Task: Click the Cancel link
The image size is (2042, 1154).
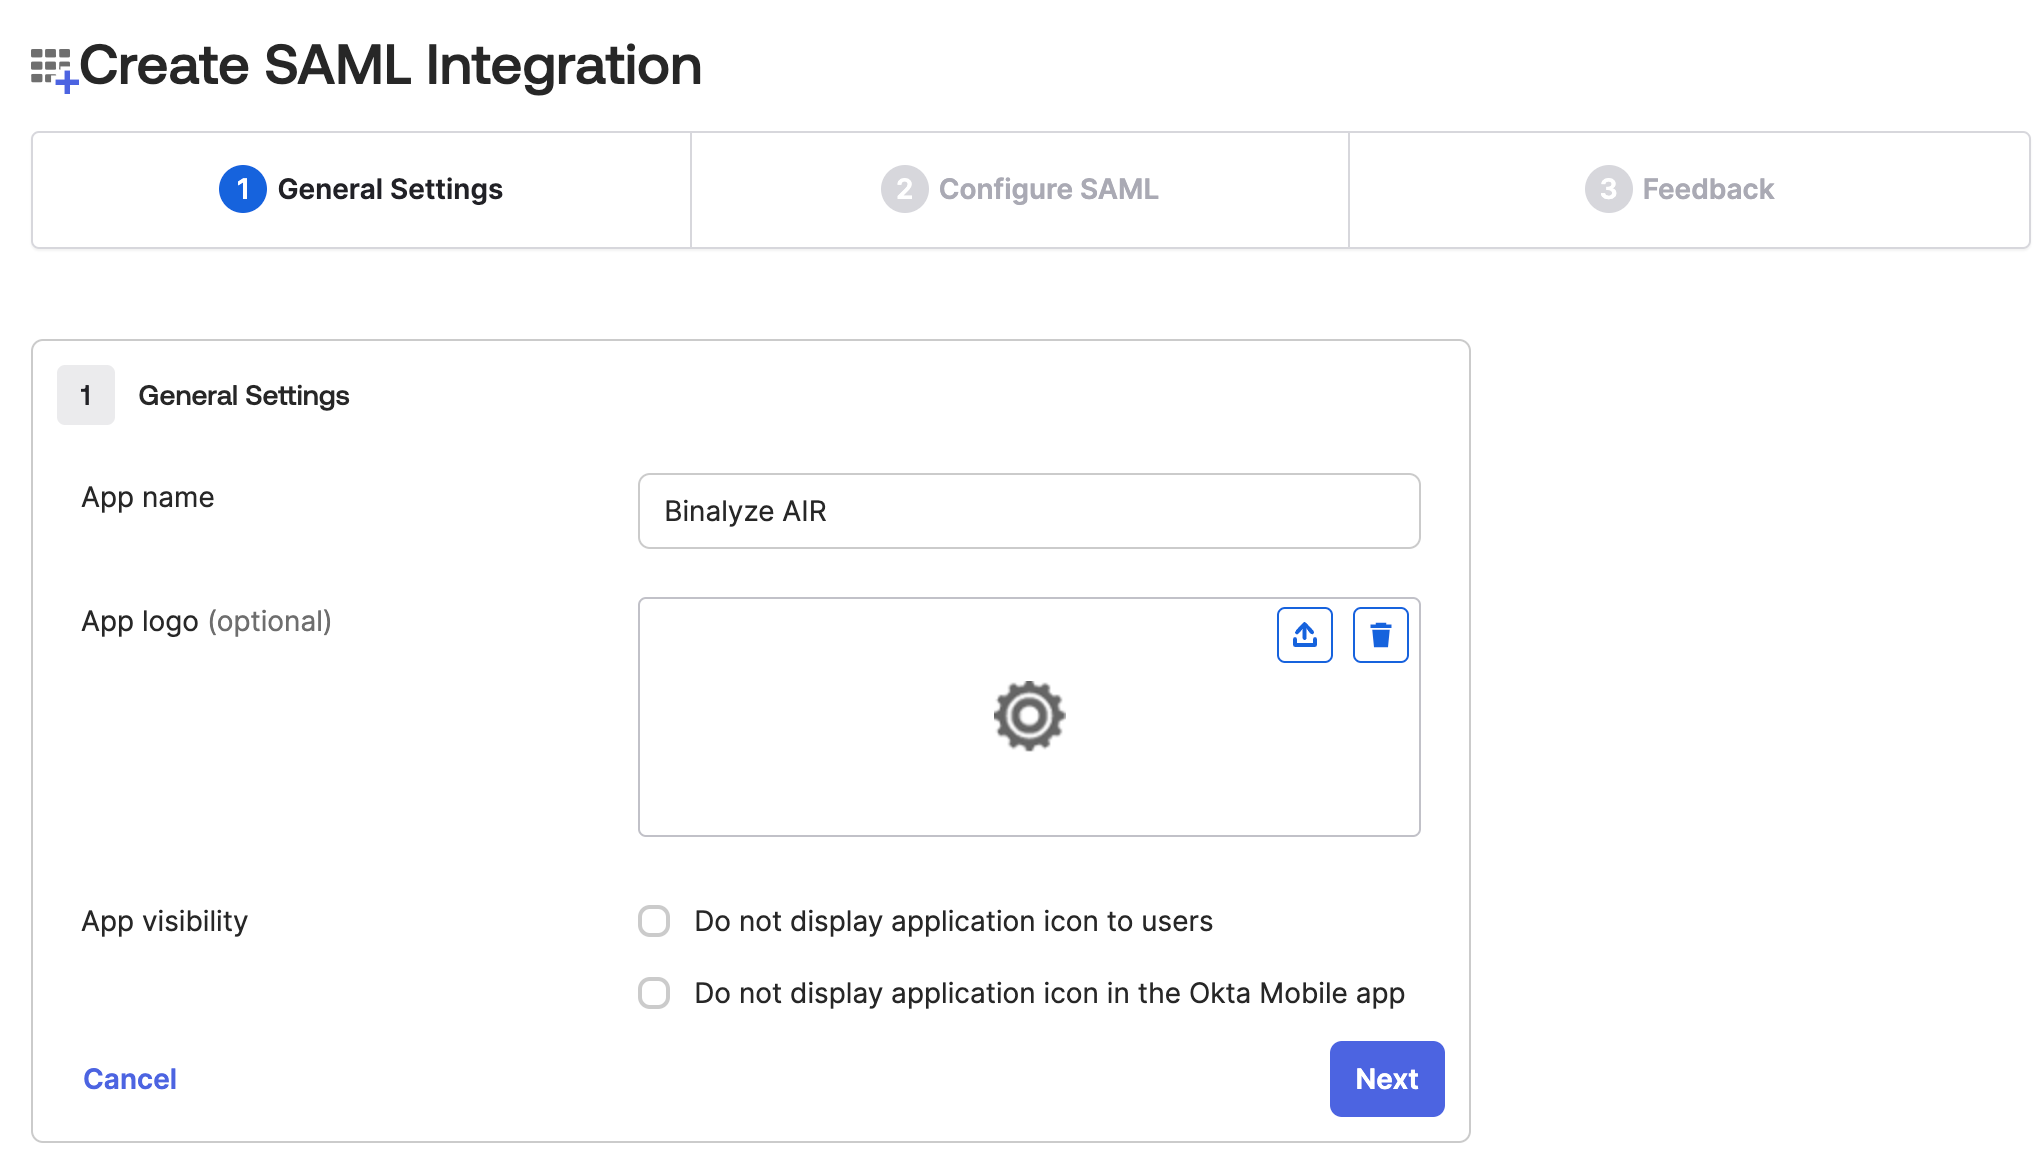Action: pyautogui.click(x=130, y=1079)
